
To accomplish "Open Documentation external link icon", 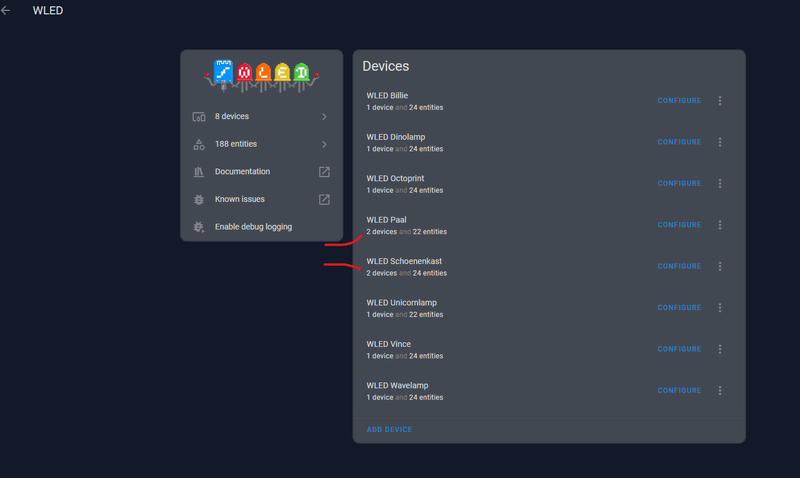I will coord(324,172).
